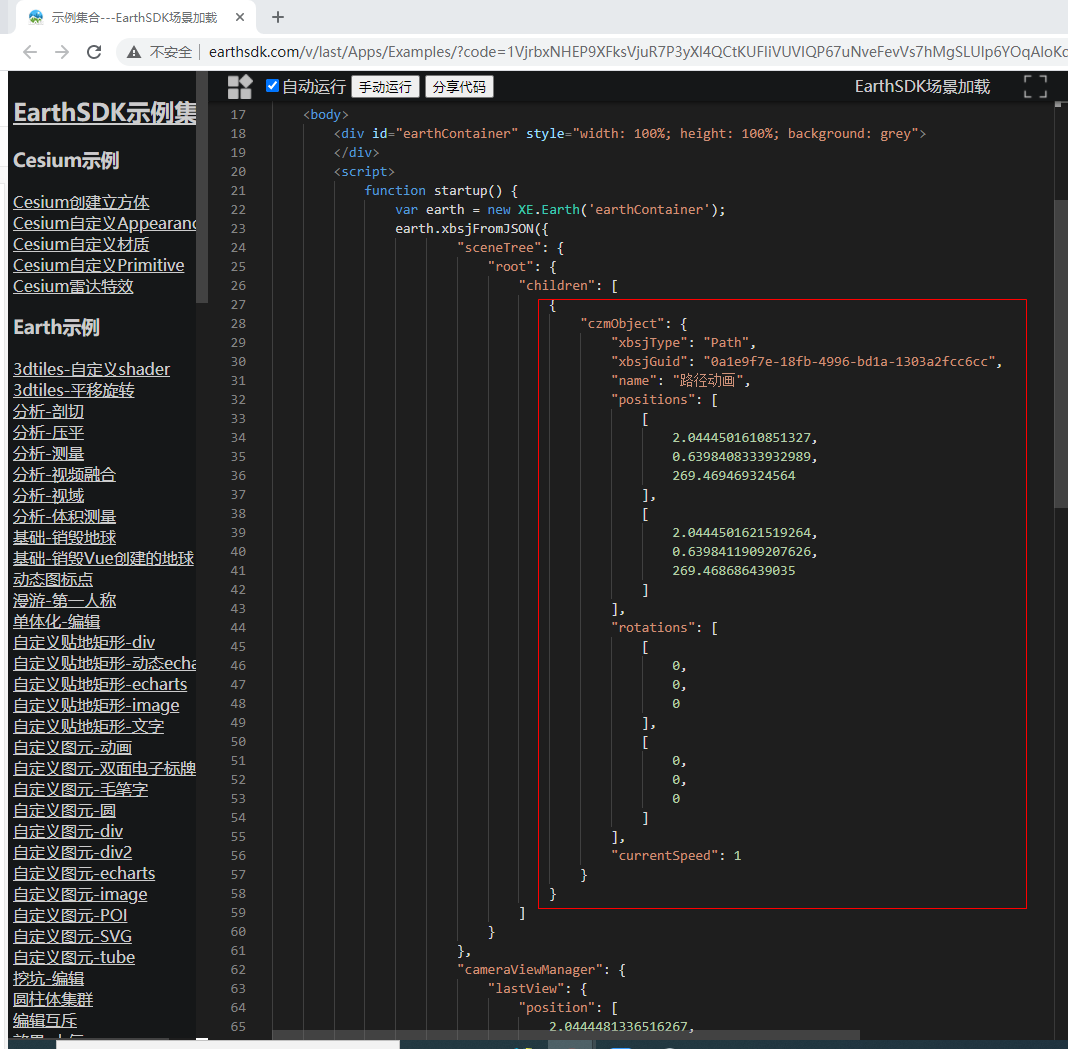Select the 示例集合 browser tab
This screenshot has height=1049, width=1068.
tap(136, 17)
